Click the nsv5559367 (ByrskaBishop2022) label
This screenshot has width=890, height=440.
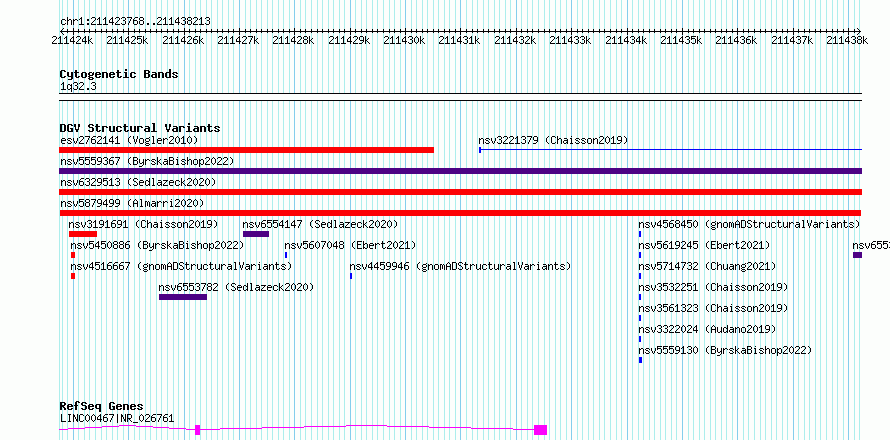tap(147, 161)
